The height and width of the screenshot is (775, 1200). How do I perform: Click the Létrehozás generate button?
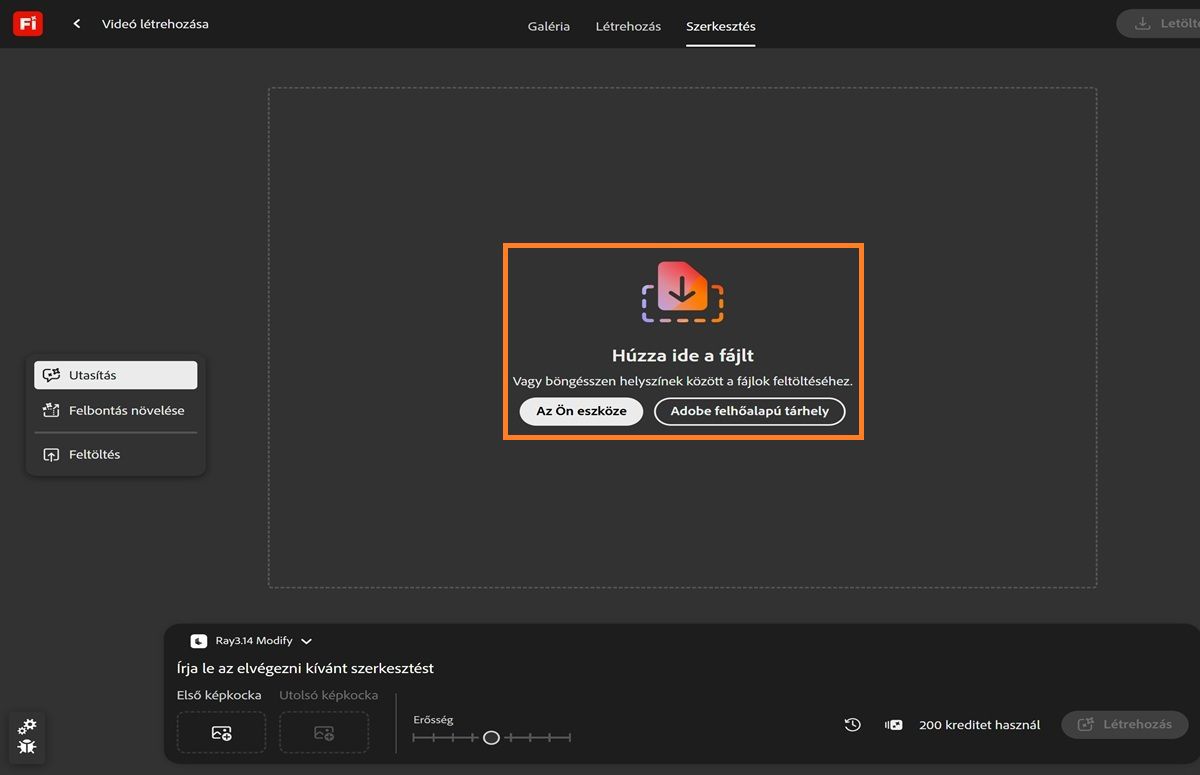(1125, 724)
